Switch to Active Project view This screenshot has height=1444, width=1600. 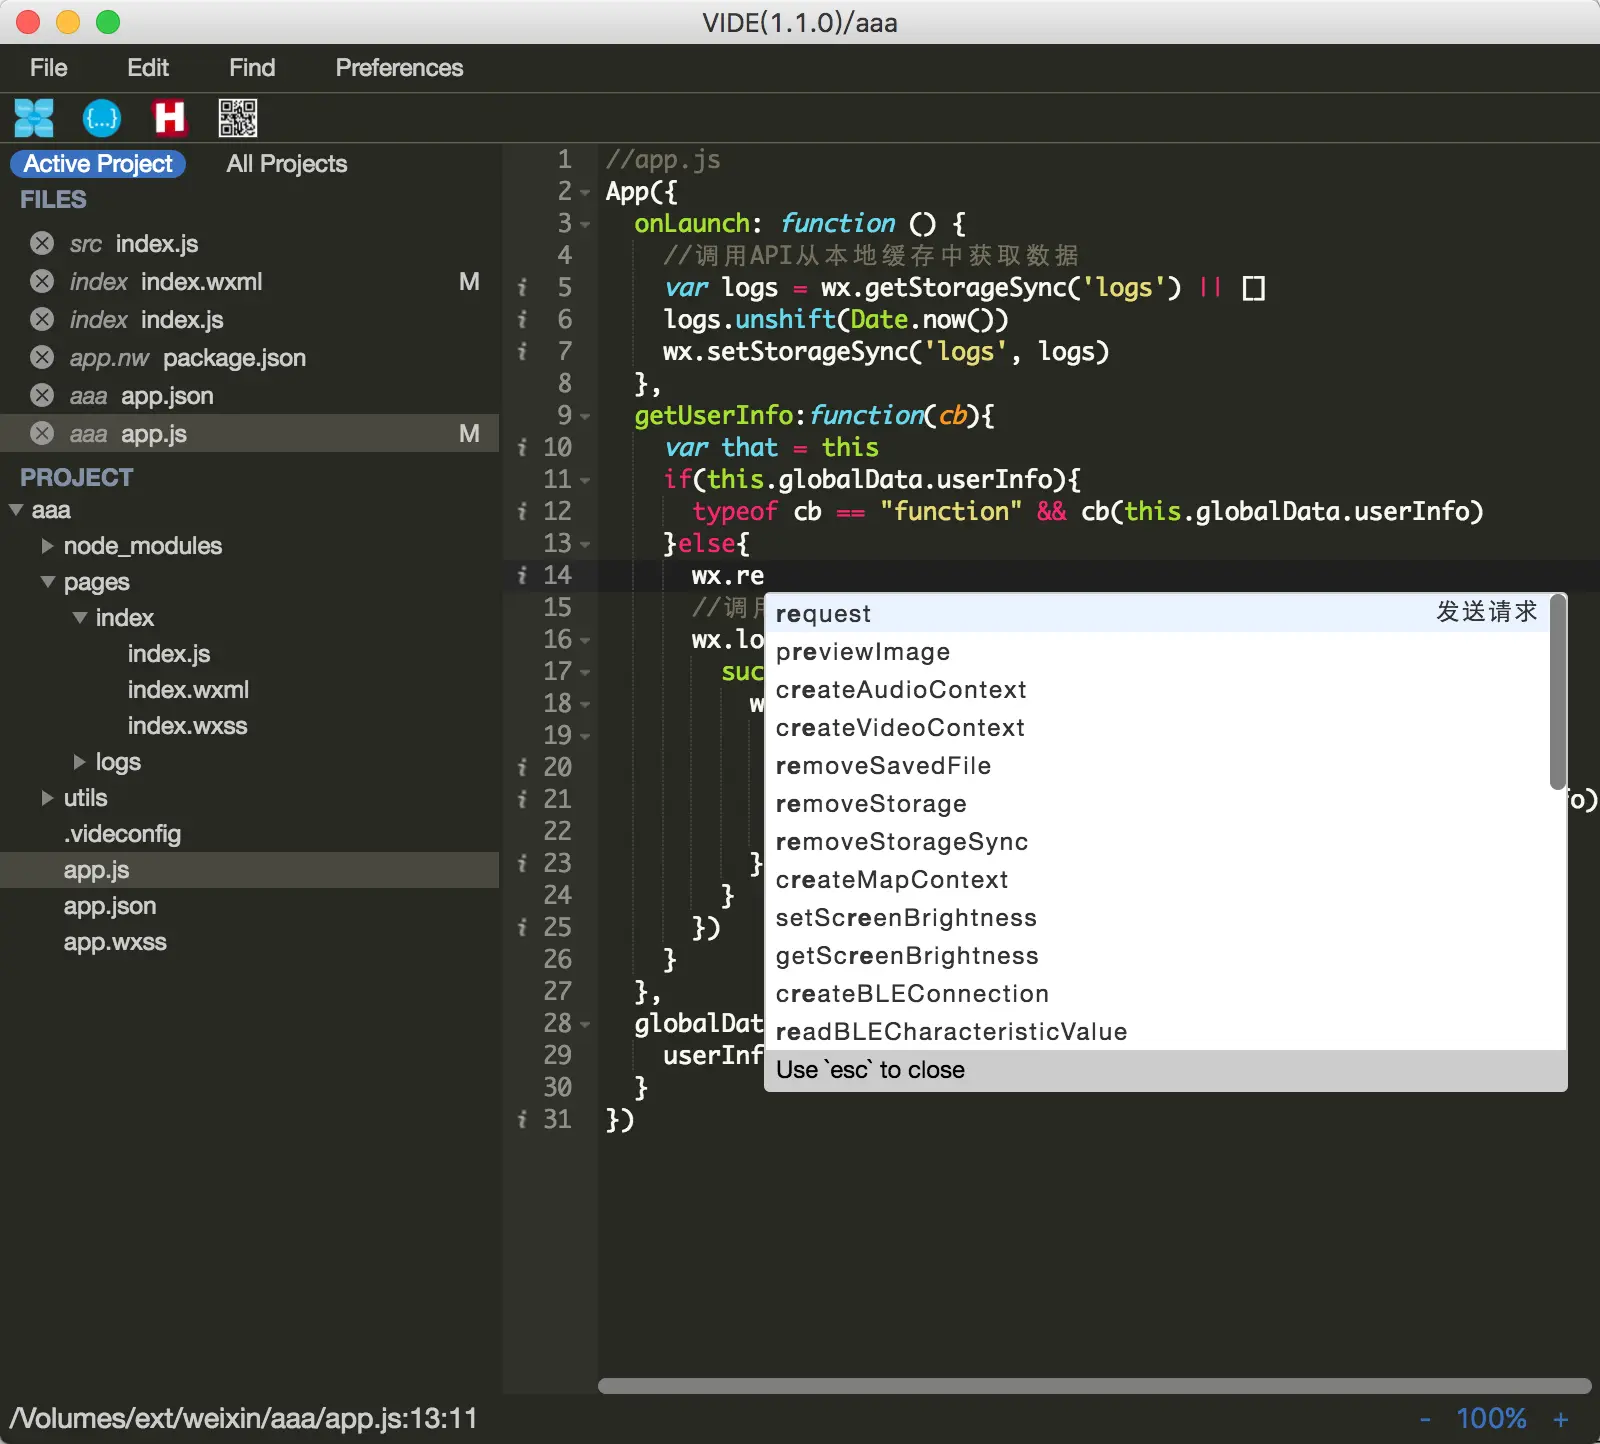98,164
